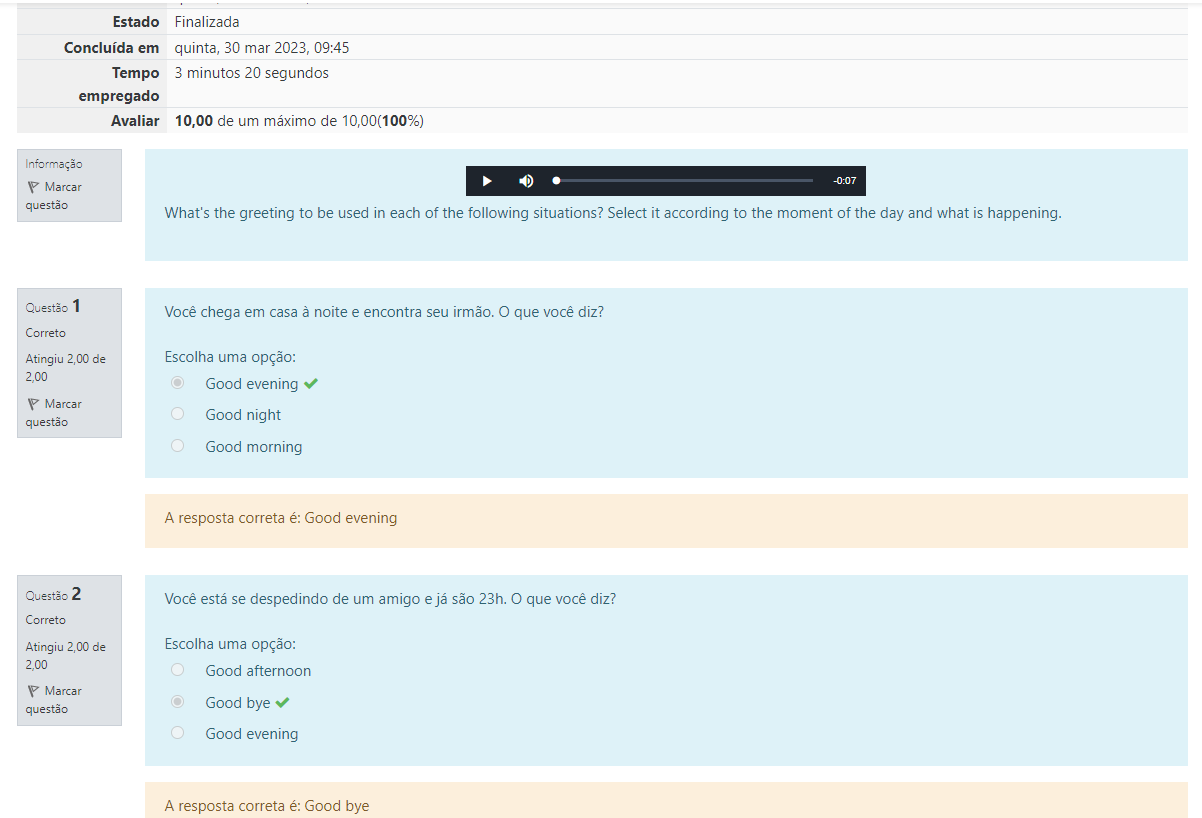Select the "Good evening" radio in Questão 1
The width and height of the screenshot is (1202, 818).
coord(178,383)
